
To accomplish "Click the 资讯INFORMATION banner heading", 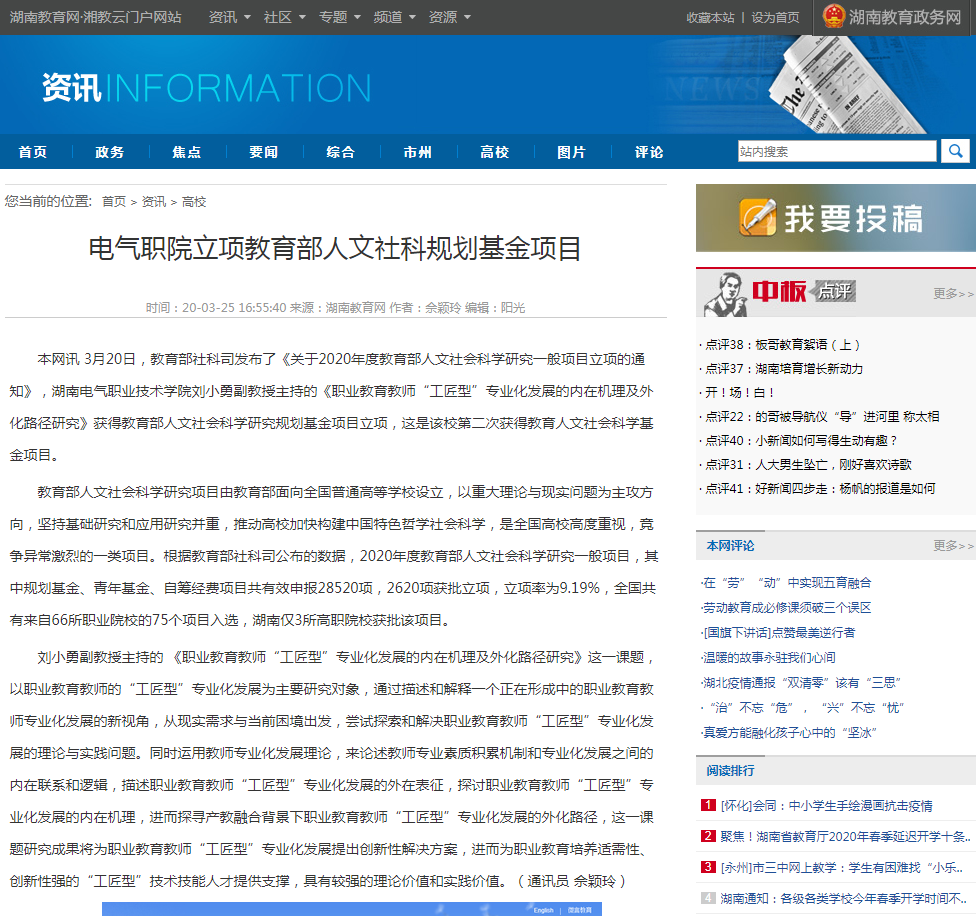I will (x=207, y=88).
